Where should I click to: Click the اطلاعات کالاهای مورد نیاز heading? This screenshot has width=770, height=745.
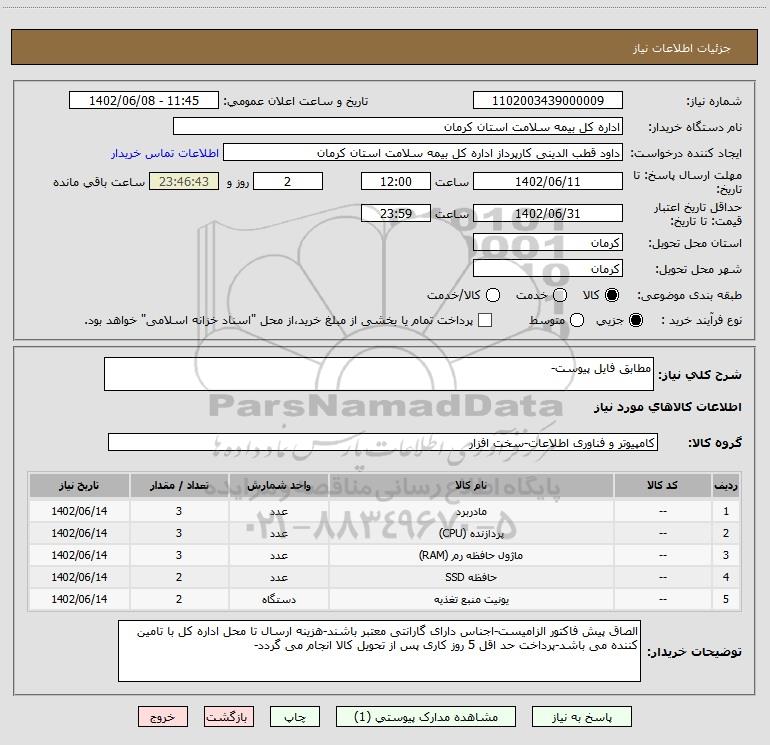pos(668,407)
